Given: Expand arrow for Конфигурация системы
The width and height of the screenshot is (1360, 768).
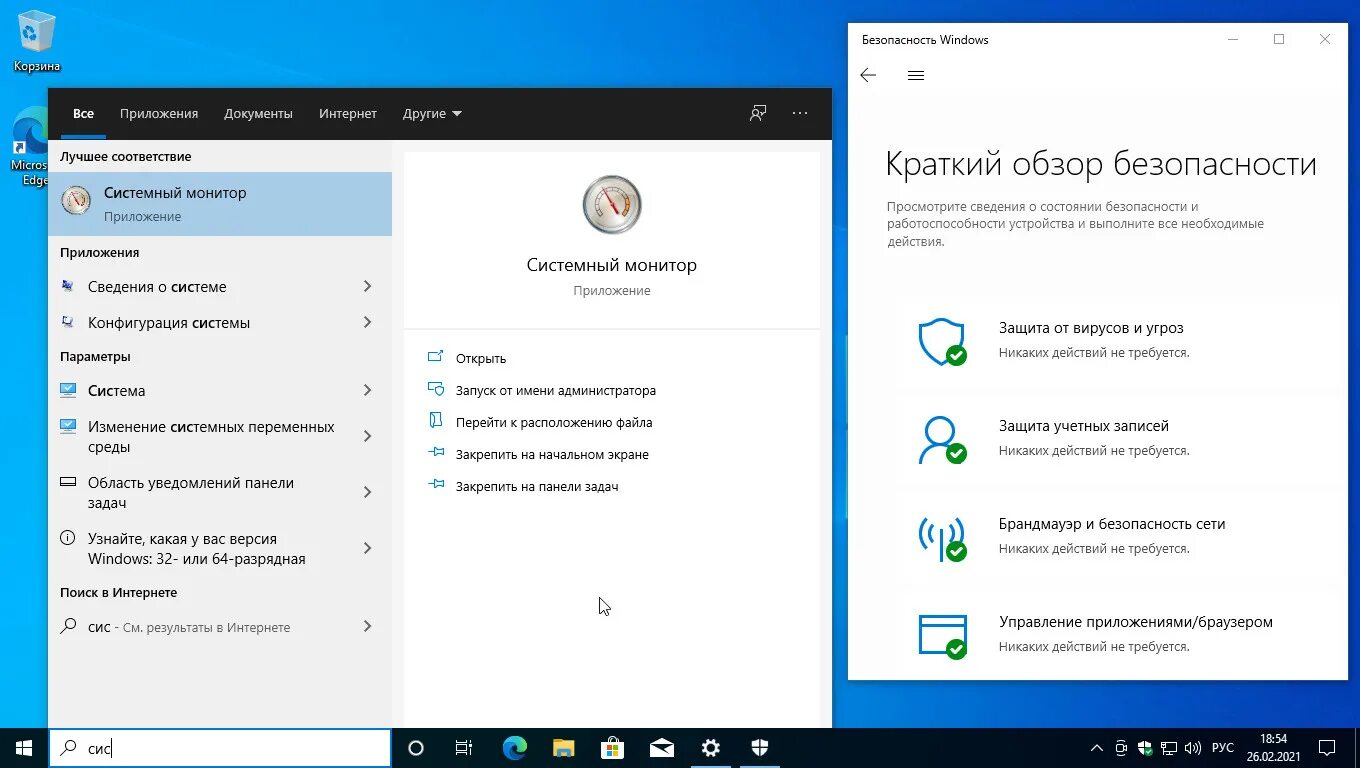Looking at the screenshot, I should pos(367,323).
